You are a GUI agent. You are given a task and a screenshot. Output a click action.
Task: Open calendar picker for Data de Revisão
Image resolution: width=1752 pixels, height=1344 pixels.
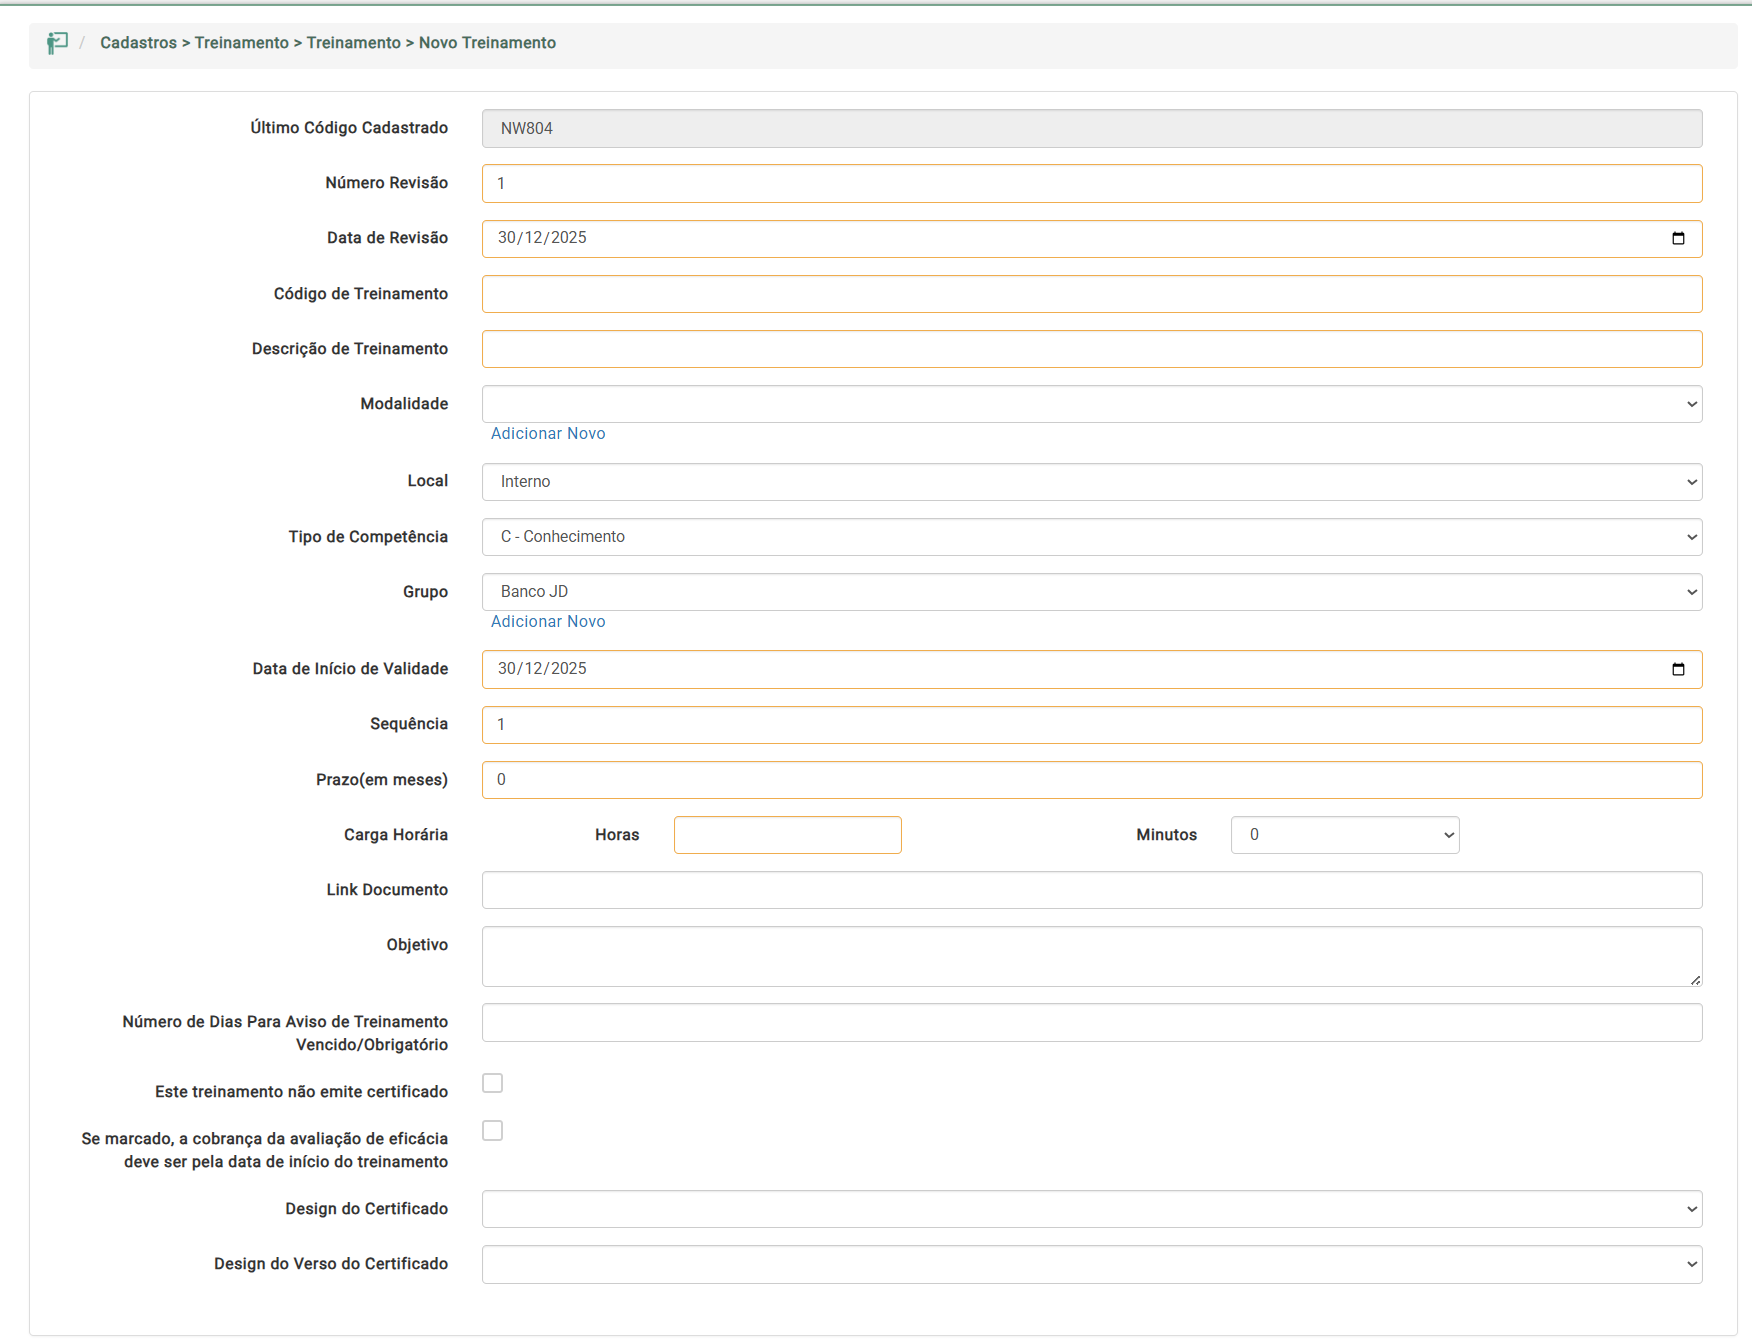pos(1678,238)
